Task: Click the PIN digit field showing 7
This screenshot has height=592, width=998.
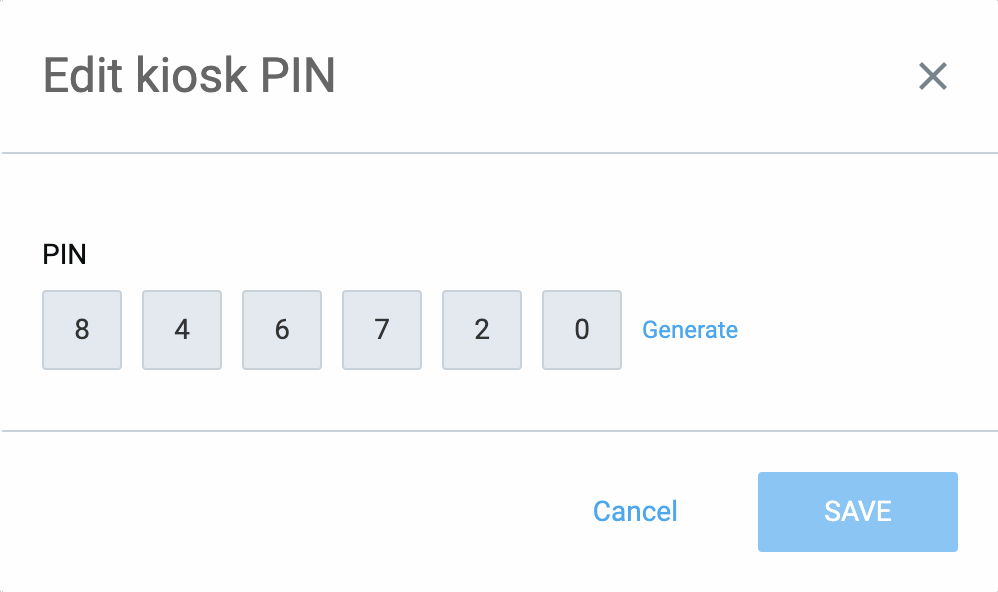Action: coord(382,330)
